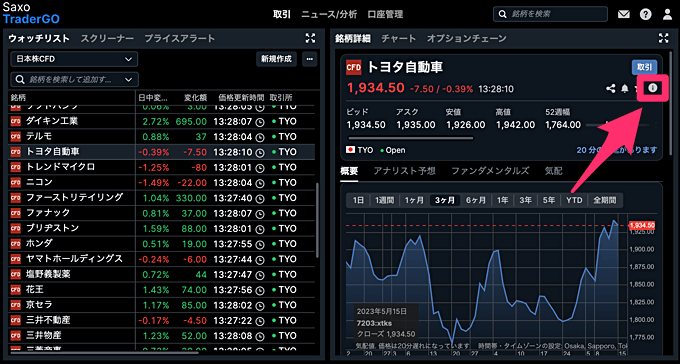Click the CFD icon of ホンダ row
Image resolution: width=680 pixels, height=364 pixels.
click(x=16, y=244)
